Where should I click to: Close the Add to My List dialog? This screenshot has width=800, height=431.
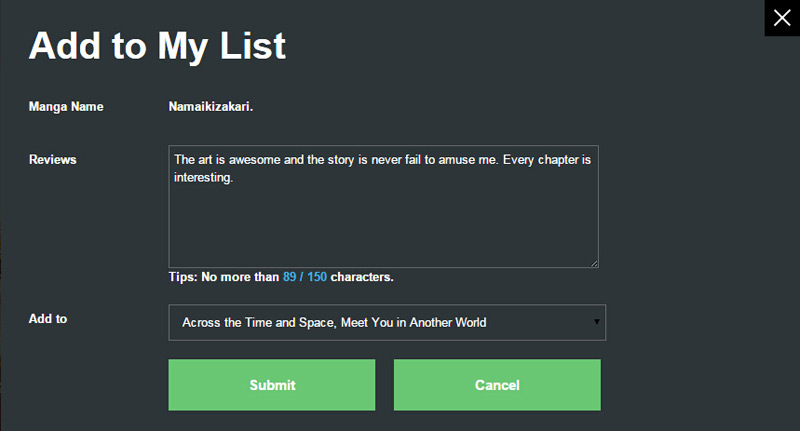[x=782, y=18]
